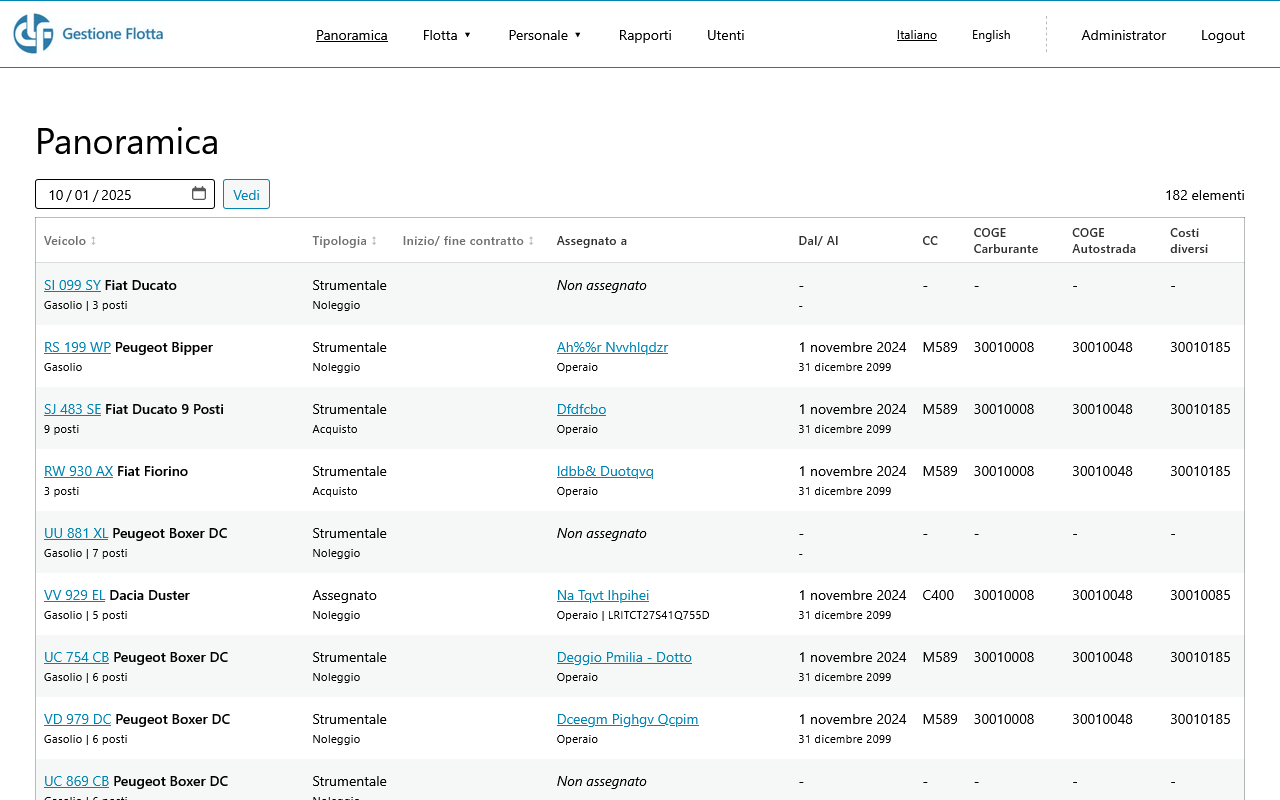The image size is (1280, 800).
Task: Open assignee Dfdfcbo
Action: point(581,409)
